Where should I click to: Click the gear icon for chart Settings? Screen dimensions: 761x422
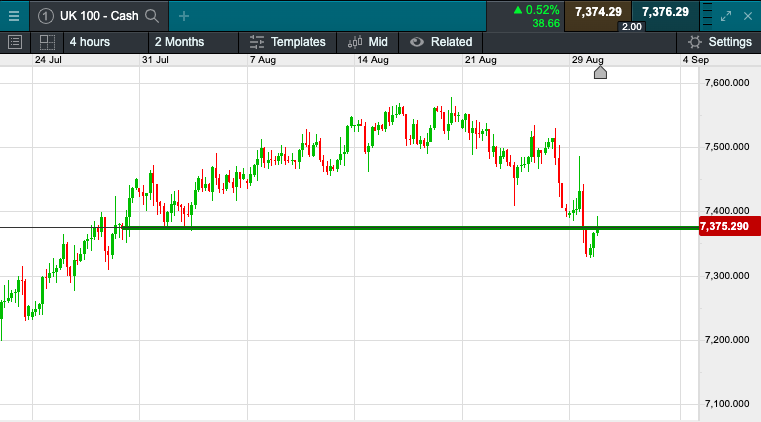[694, 42]
